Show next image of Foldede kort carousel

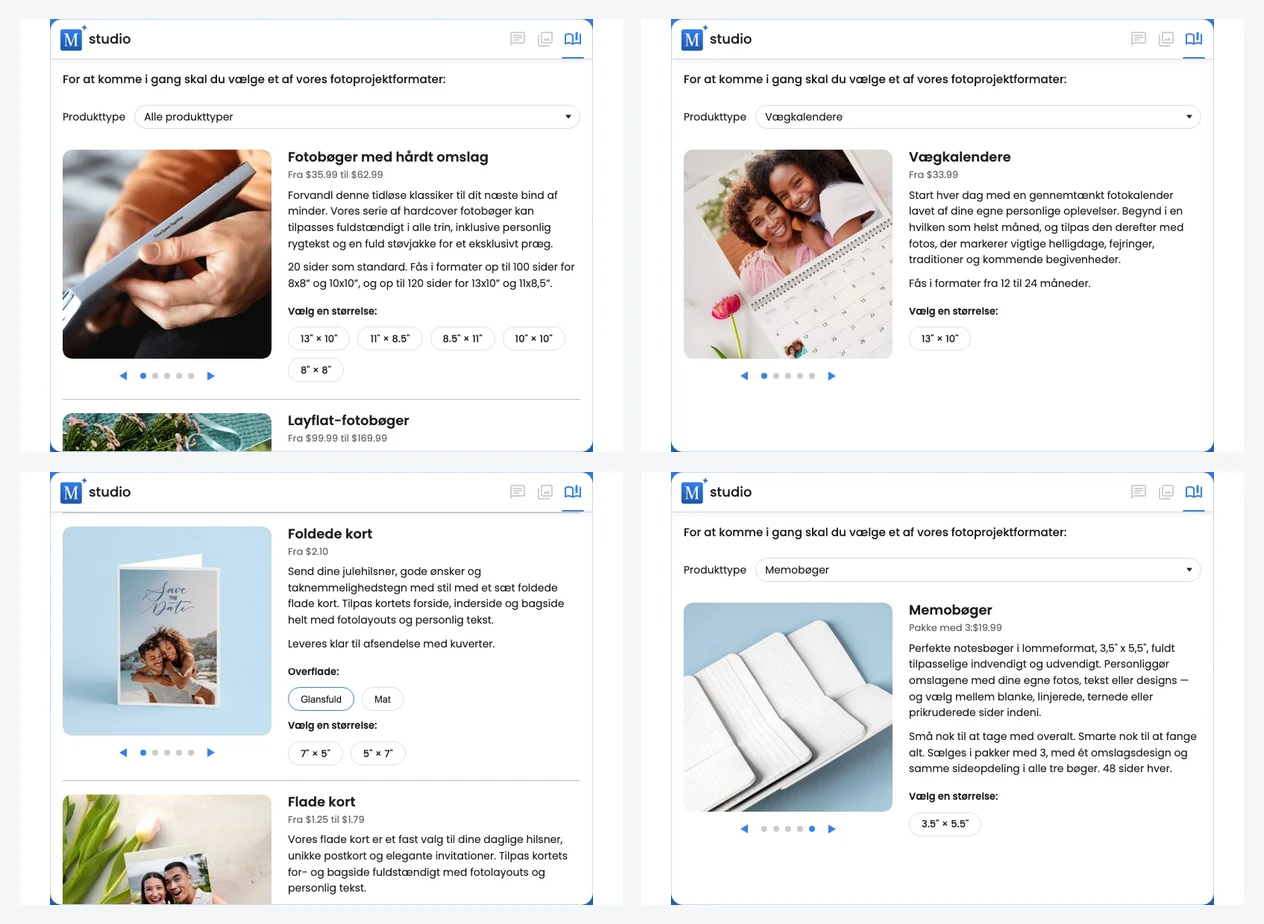click(x=211, y=753)
